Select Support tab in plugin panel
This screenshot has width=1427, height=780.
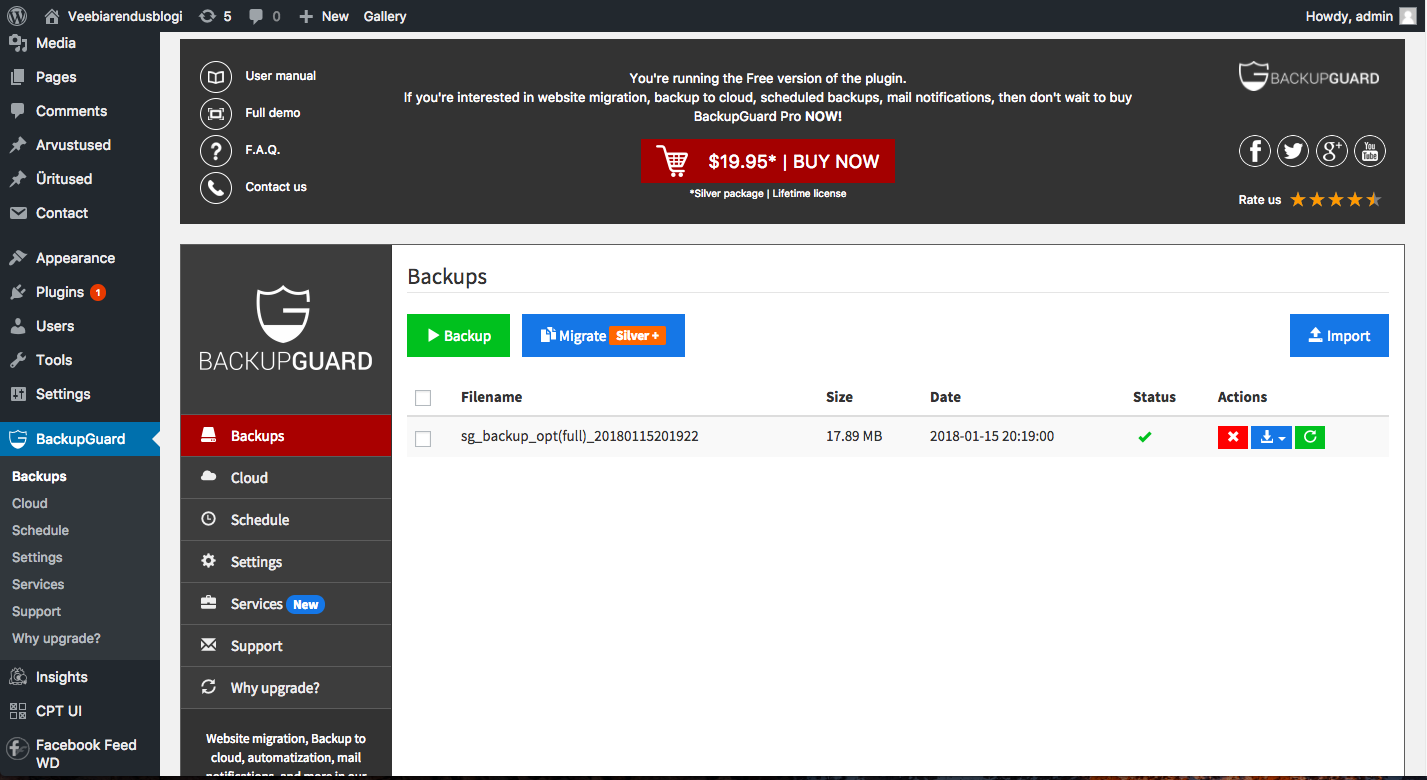[286, 646]
